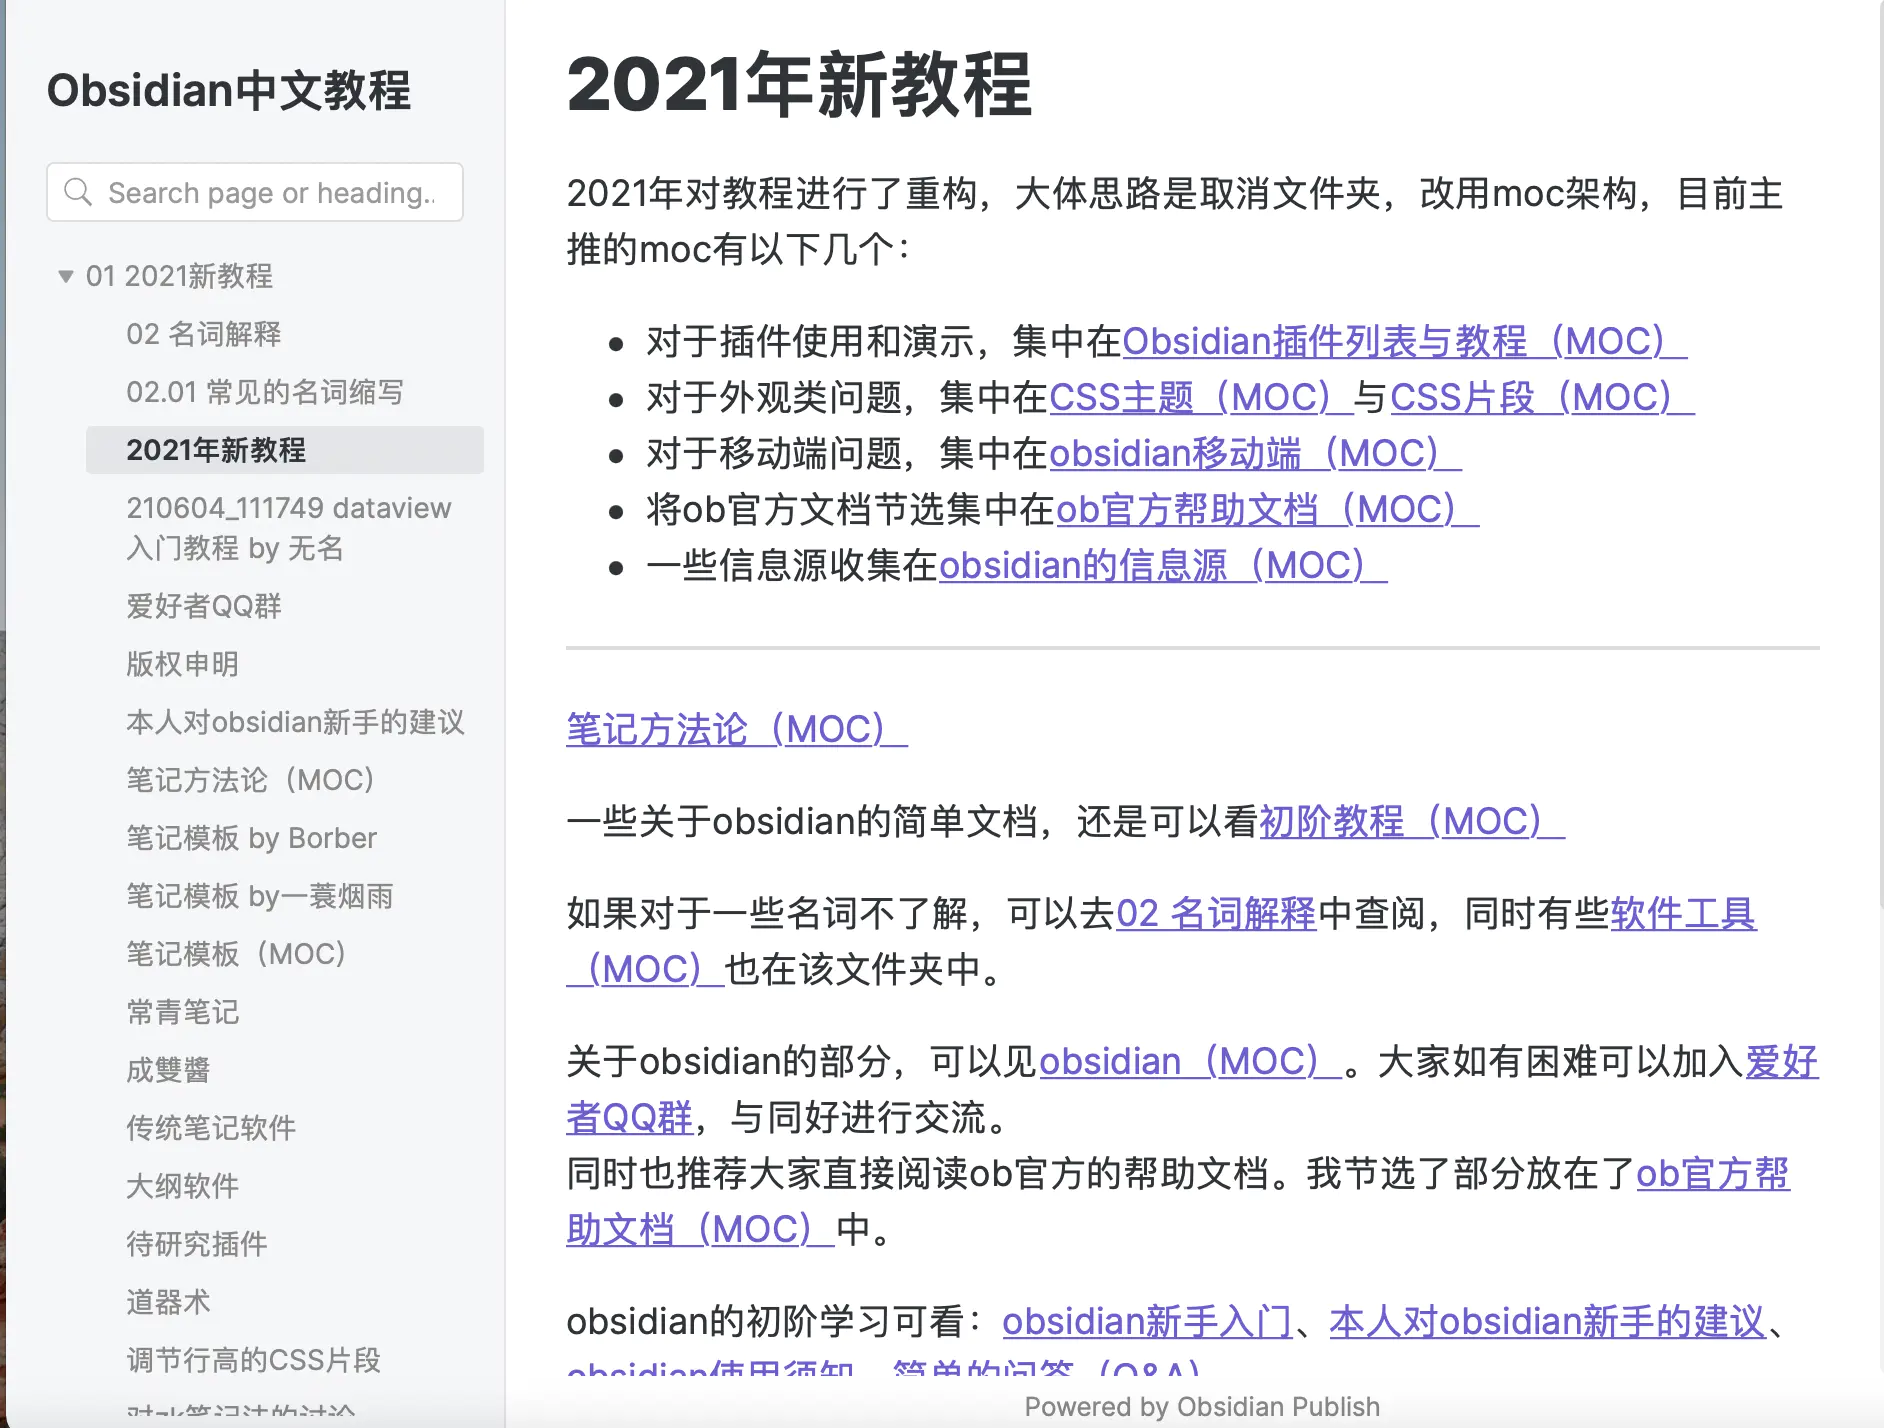Follow Obsidian插件列表与教程（MOC） link

(1404, 342)
